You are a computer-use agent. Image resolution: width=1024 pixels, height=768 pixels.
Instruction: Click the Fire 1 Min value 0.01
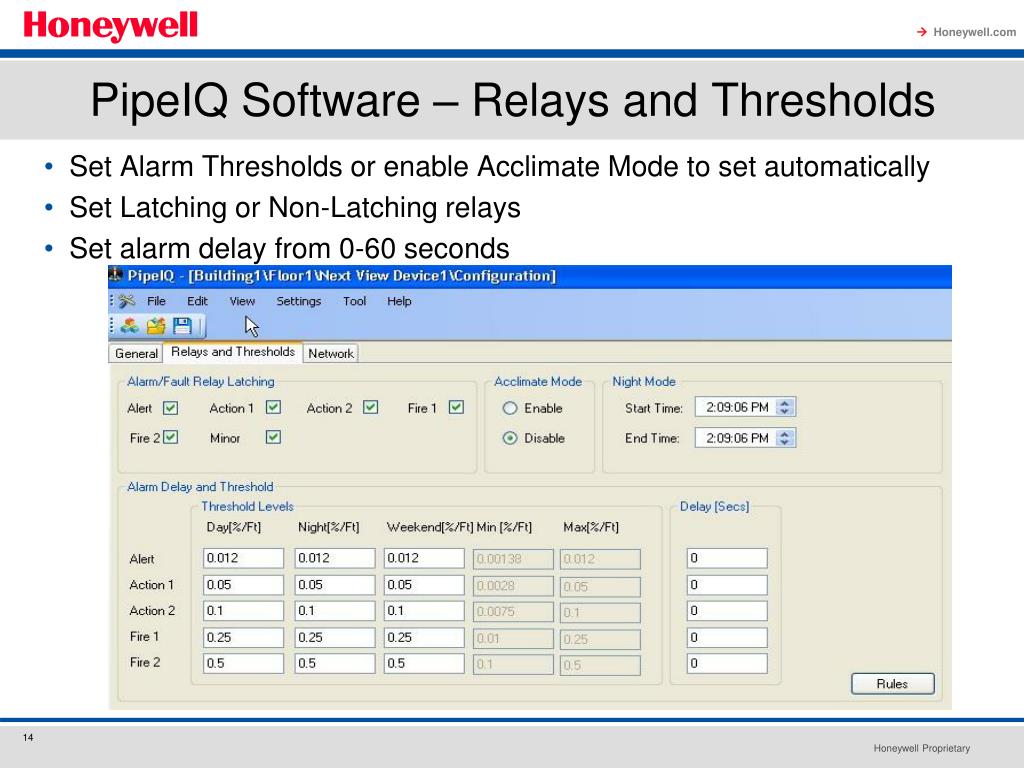pyautogui.click(x=513, y=639)
